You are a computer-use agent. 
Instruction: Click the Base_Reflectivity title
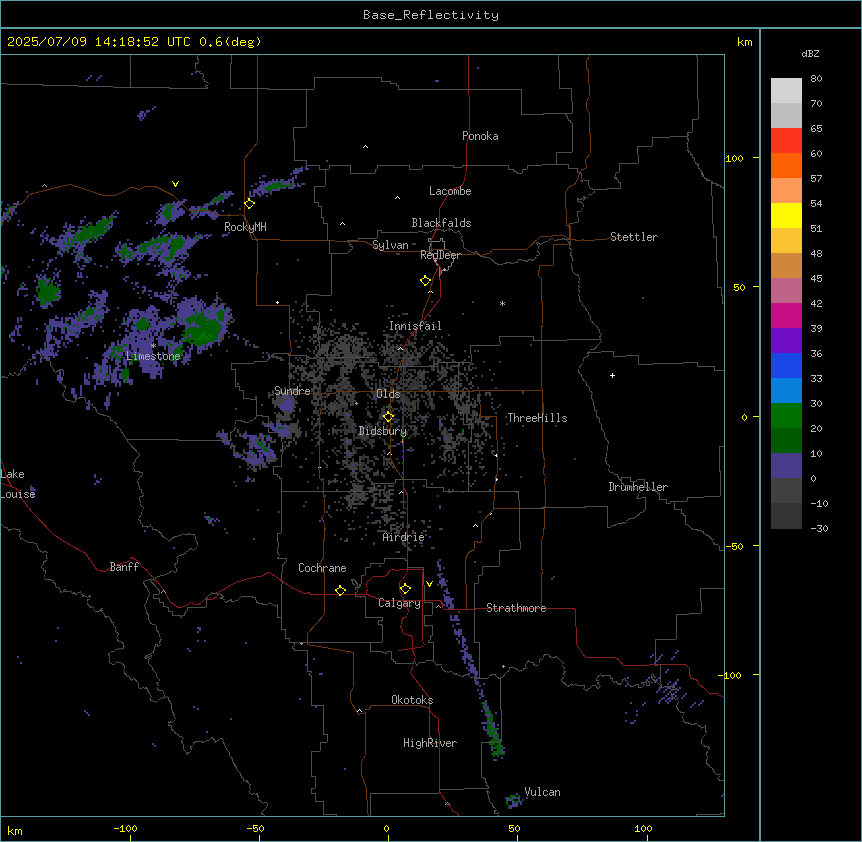pos(431,15)
